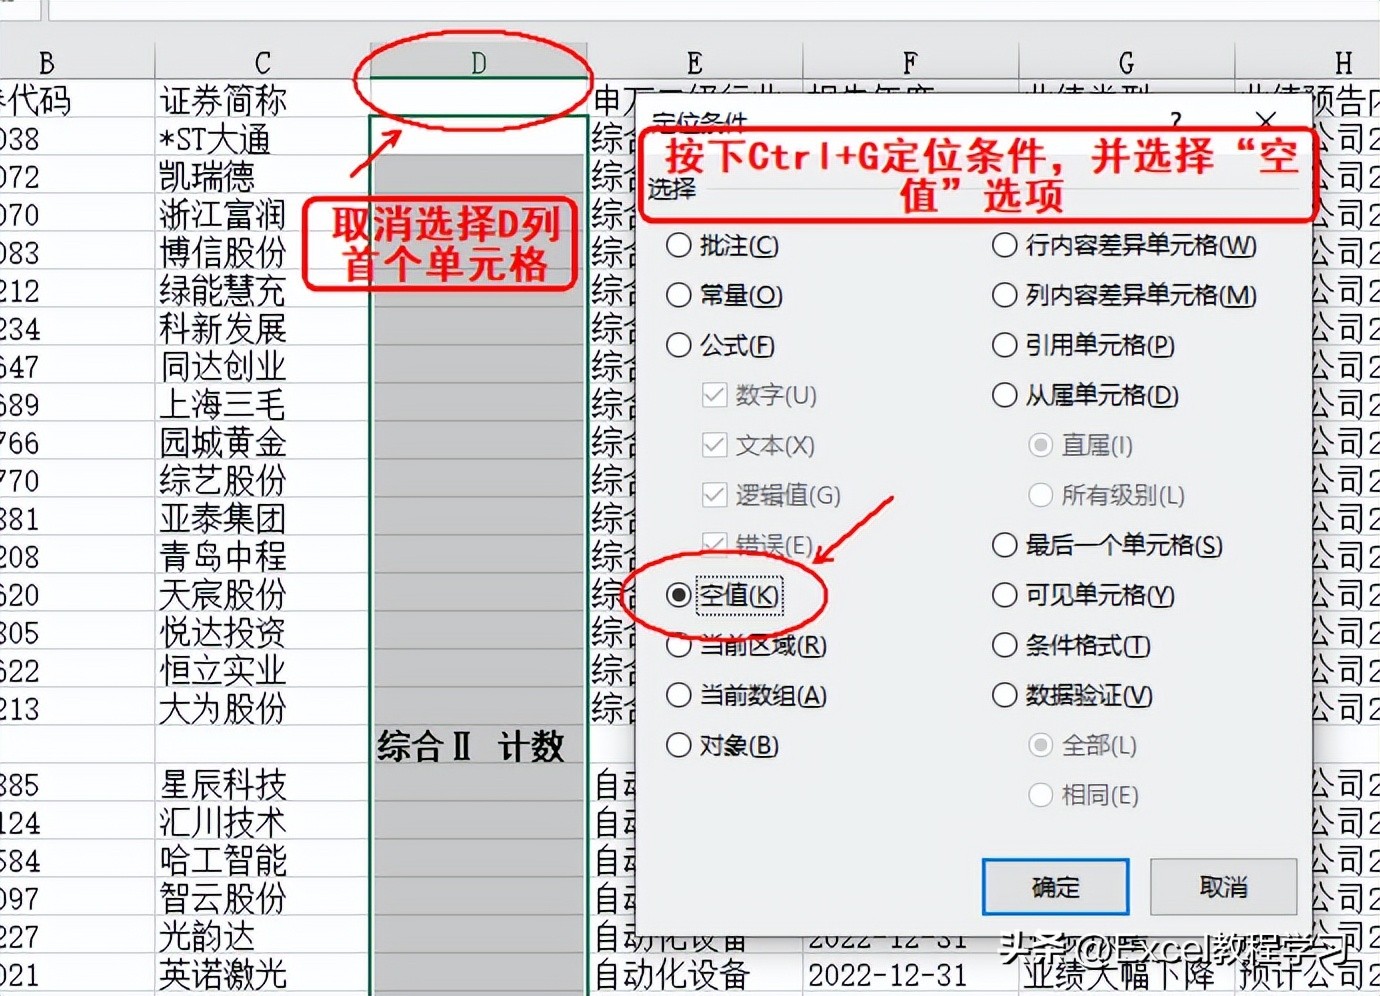Pick 列内容差异单元格(M) option
1380x996 pixels.
[1004, 295]
